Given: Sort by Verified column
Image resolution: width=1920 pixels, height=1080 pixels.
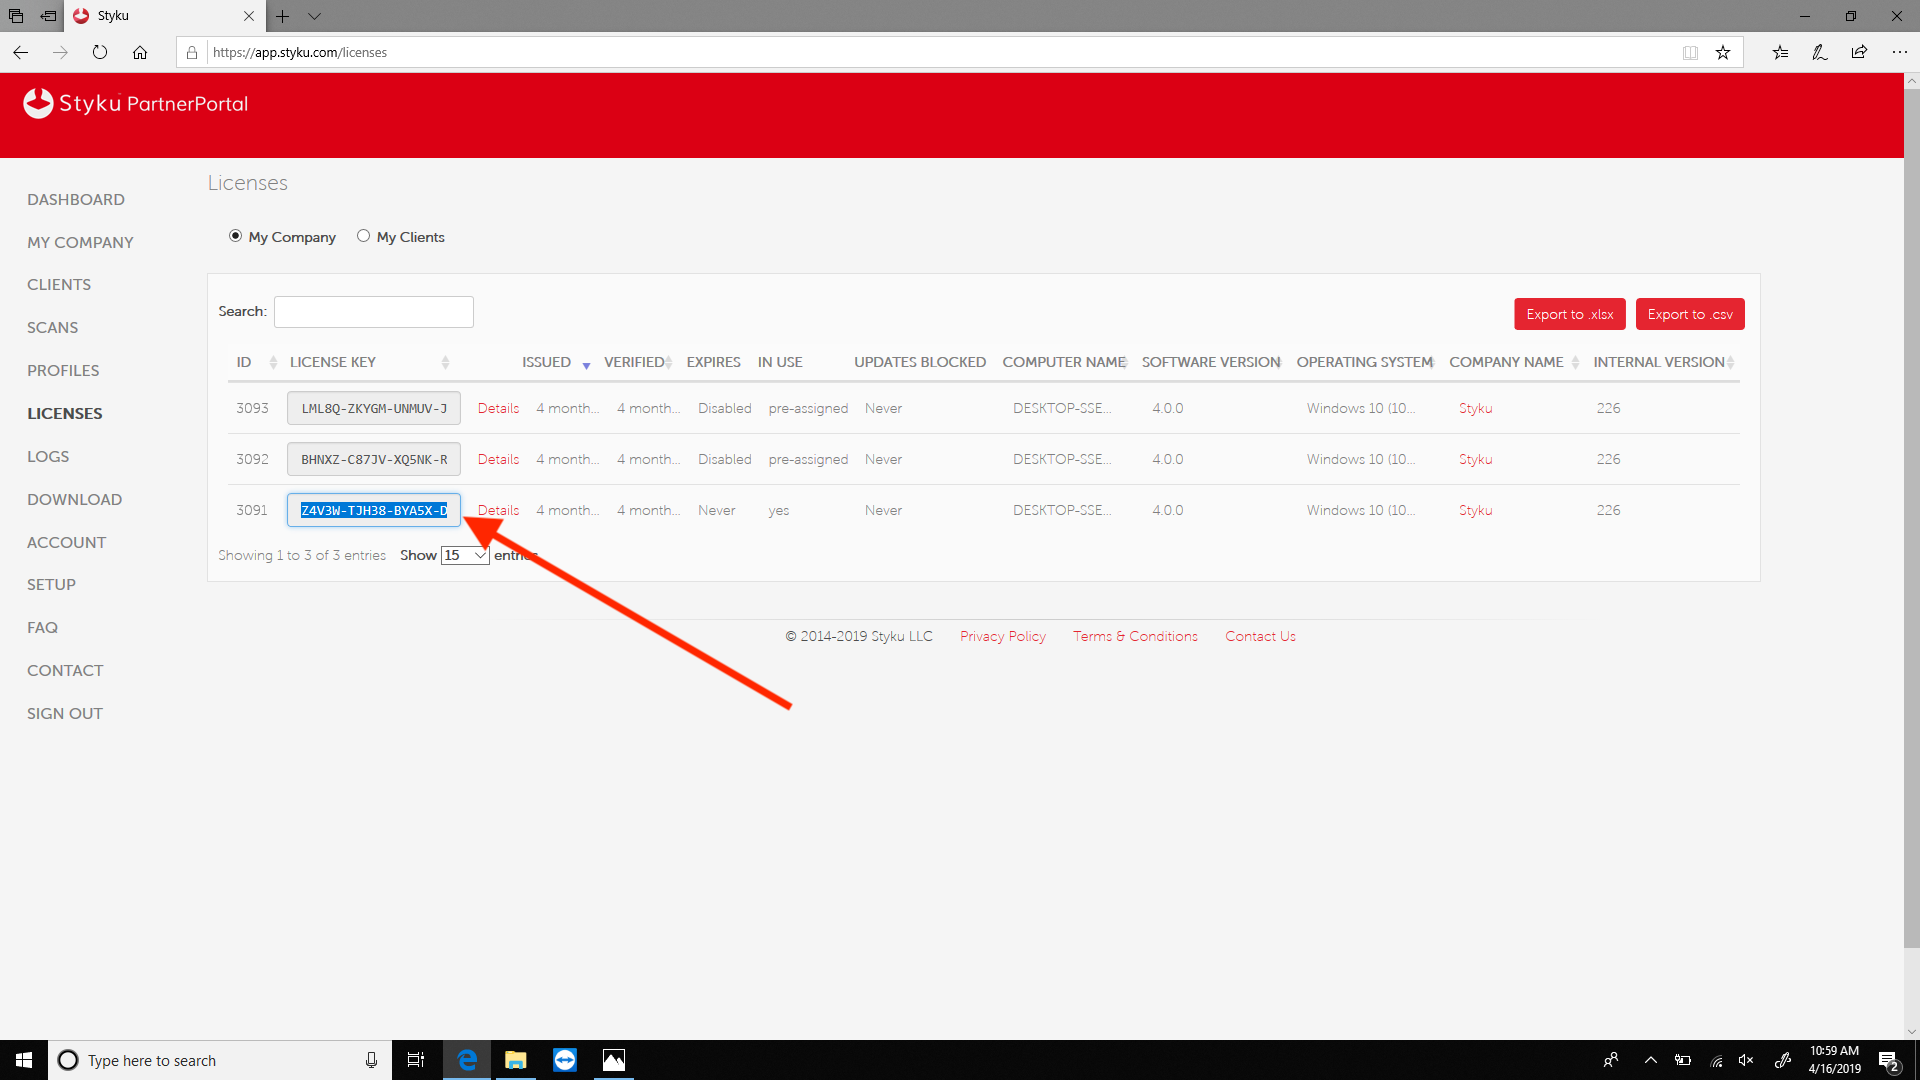Looking at the screenshot, I should (638, 362).
